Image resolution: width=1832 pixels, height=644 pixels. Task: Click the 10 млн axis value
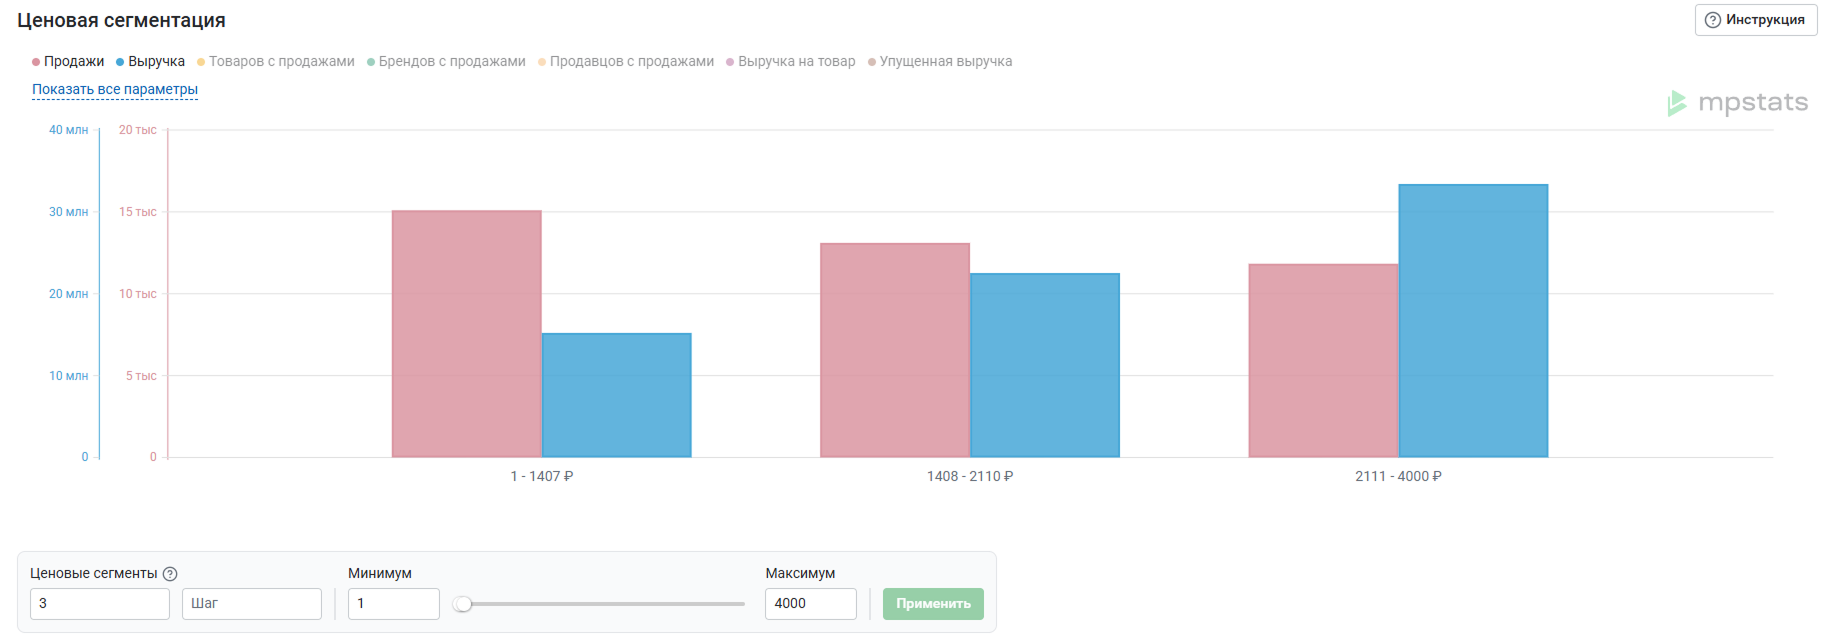click(x=69, y=376)
